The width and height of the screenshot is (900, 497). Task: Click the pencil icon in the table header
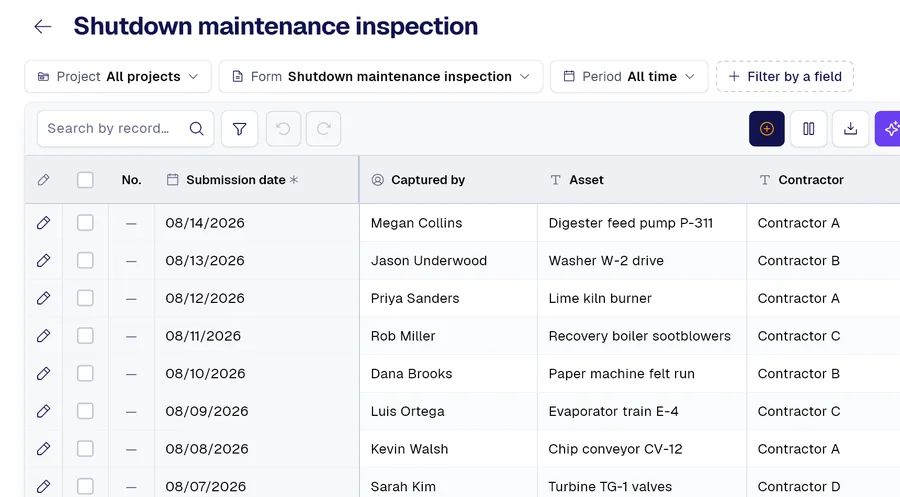coord(43,180)
